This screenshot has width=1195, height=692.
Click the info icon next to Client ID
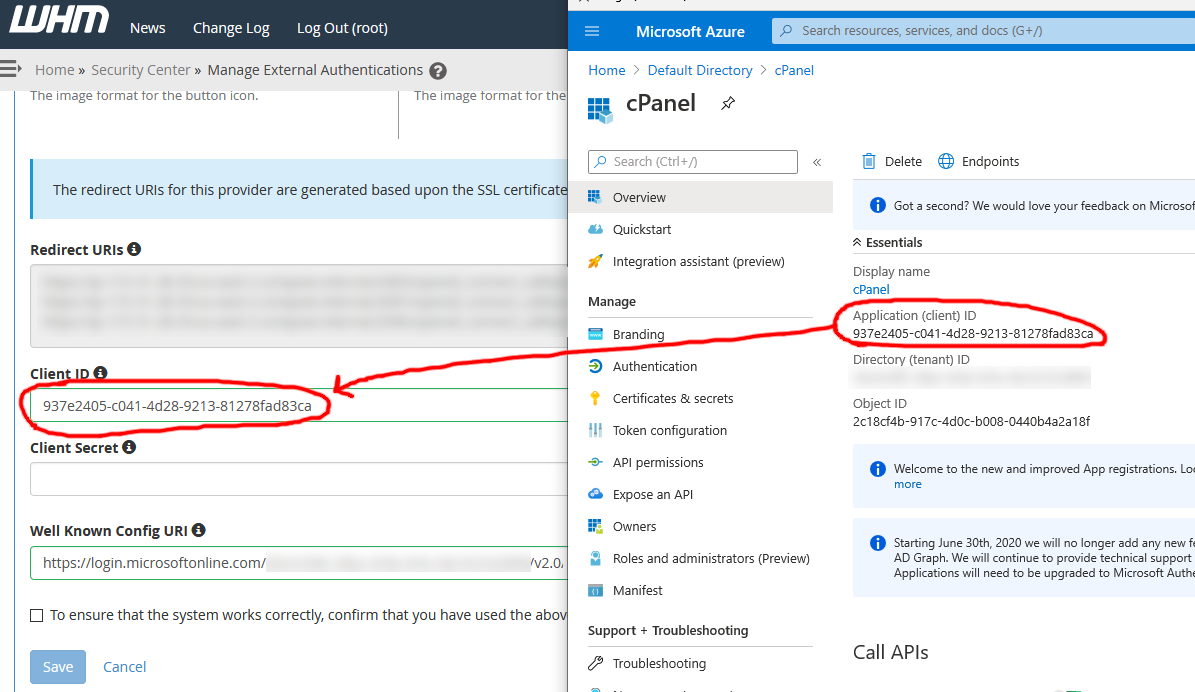click(x=99, y=373)
